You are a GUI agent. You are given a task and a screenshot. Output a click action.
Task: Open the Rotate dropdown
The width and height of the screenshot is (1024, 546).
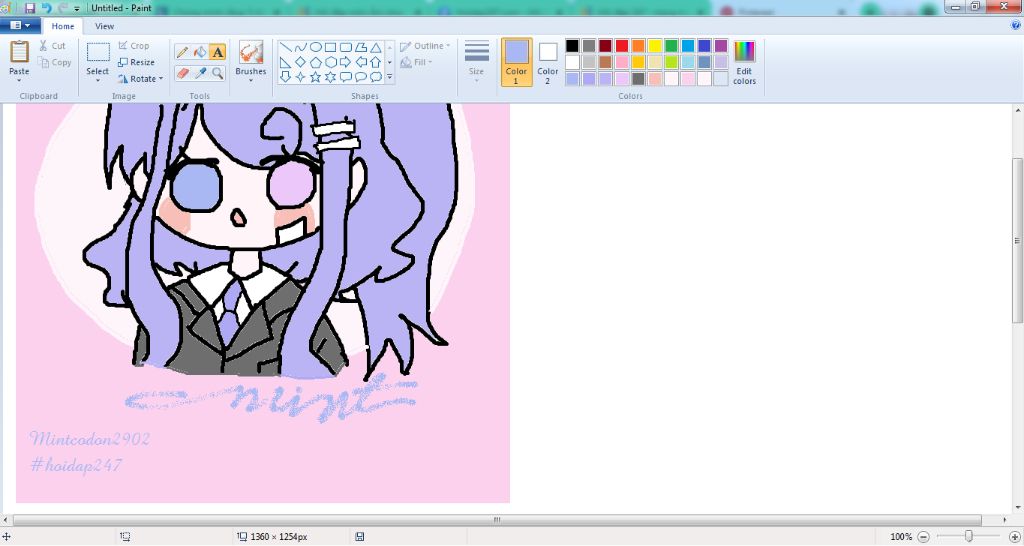(140, 78)
